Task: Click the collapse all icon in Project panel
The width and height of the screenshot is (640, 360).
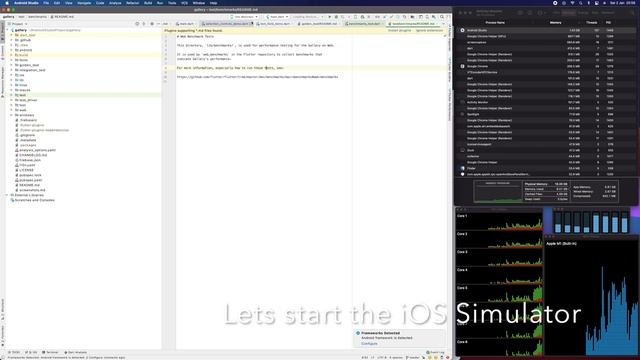Action: pyautogui.click(x=144, y=24)
